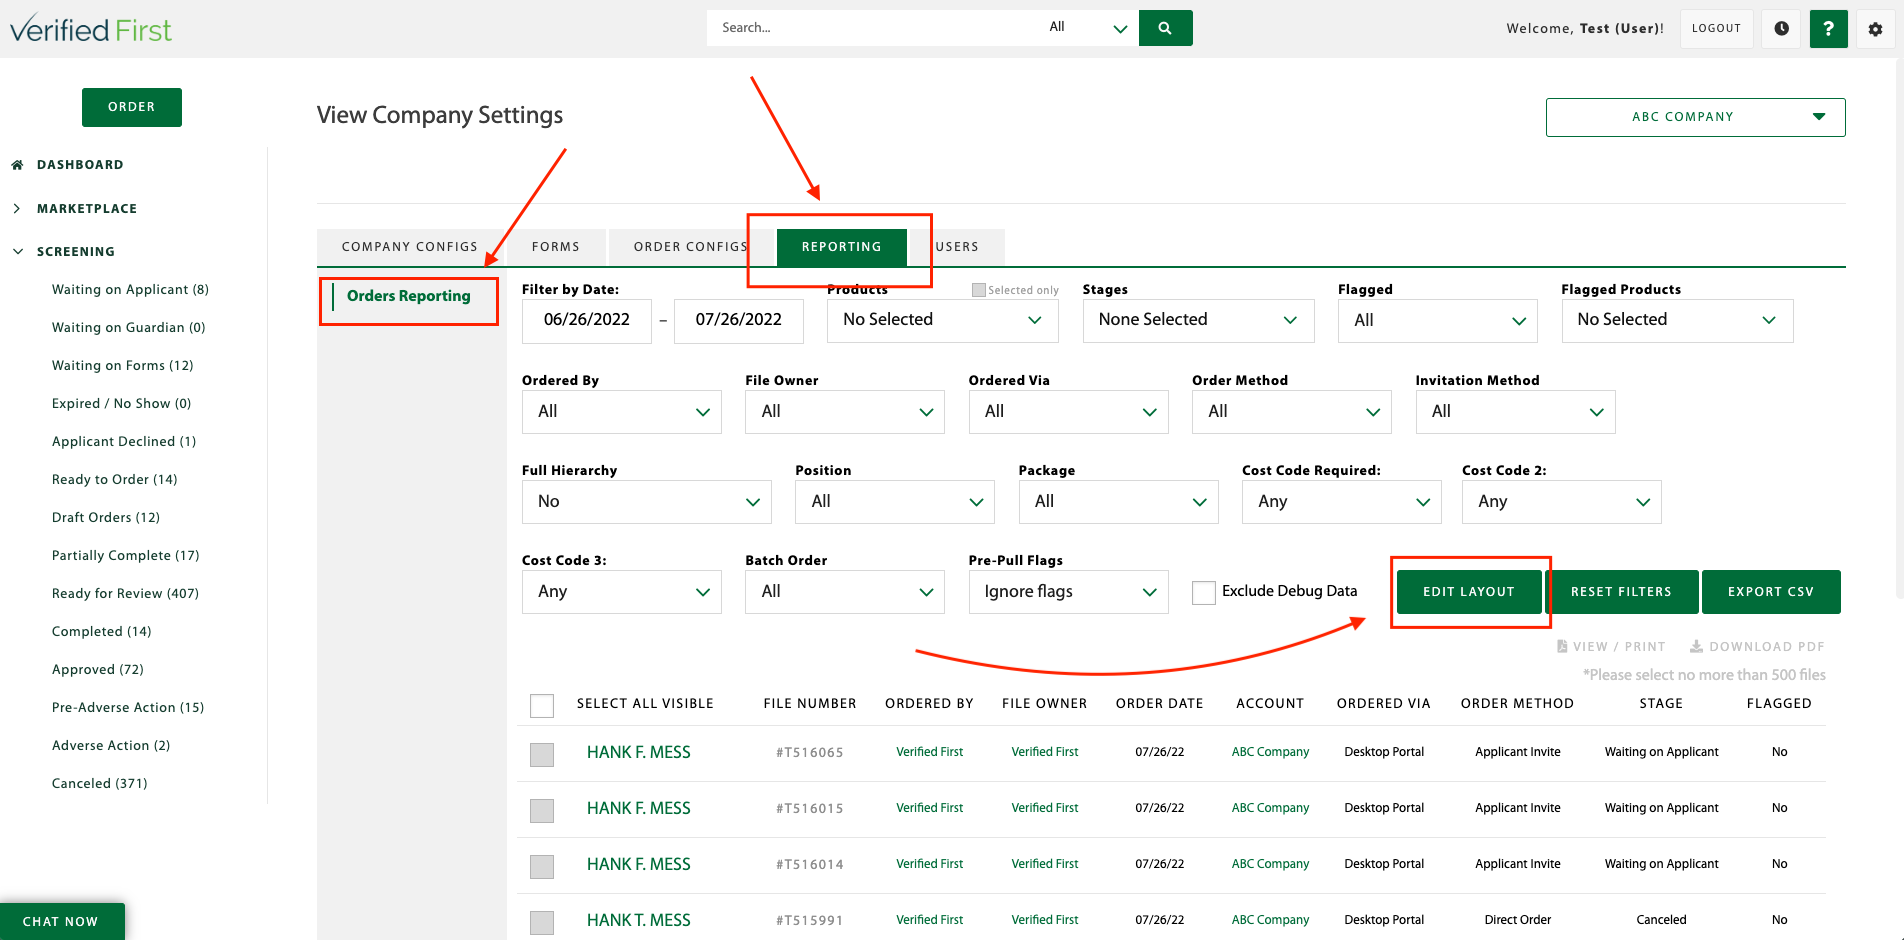The height and width of the screenshot is (940, 1904).
Task: Open settings gear icon in header
Action: pyautogui.click(x=1875, y=29)
